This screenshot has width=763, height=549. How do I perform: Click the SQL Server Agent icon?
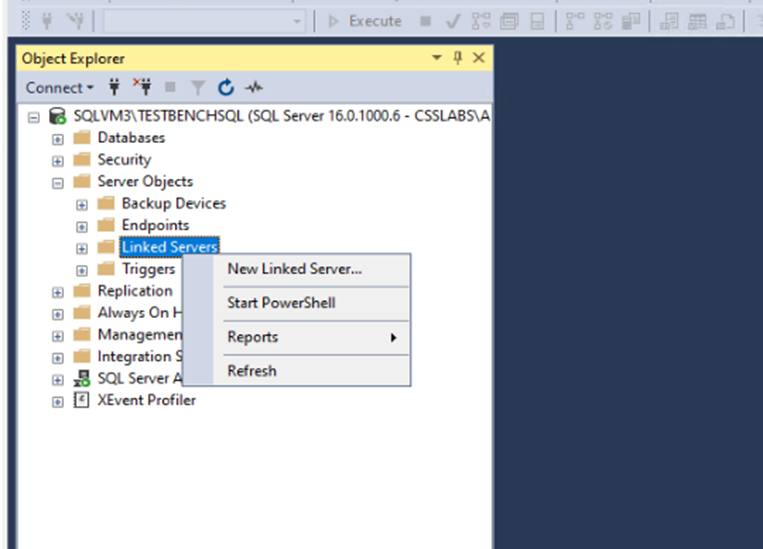(82, 378)
